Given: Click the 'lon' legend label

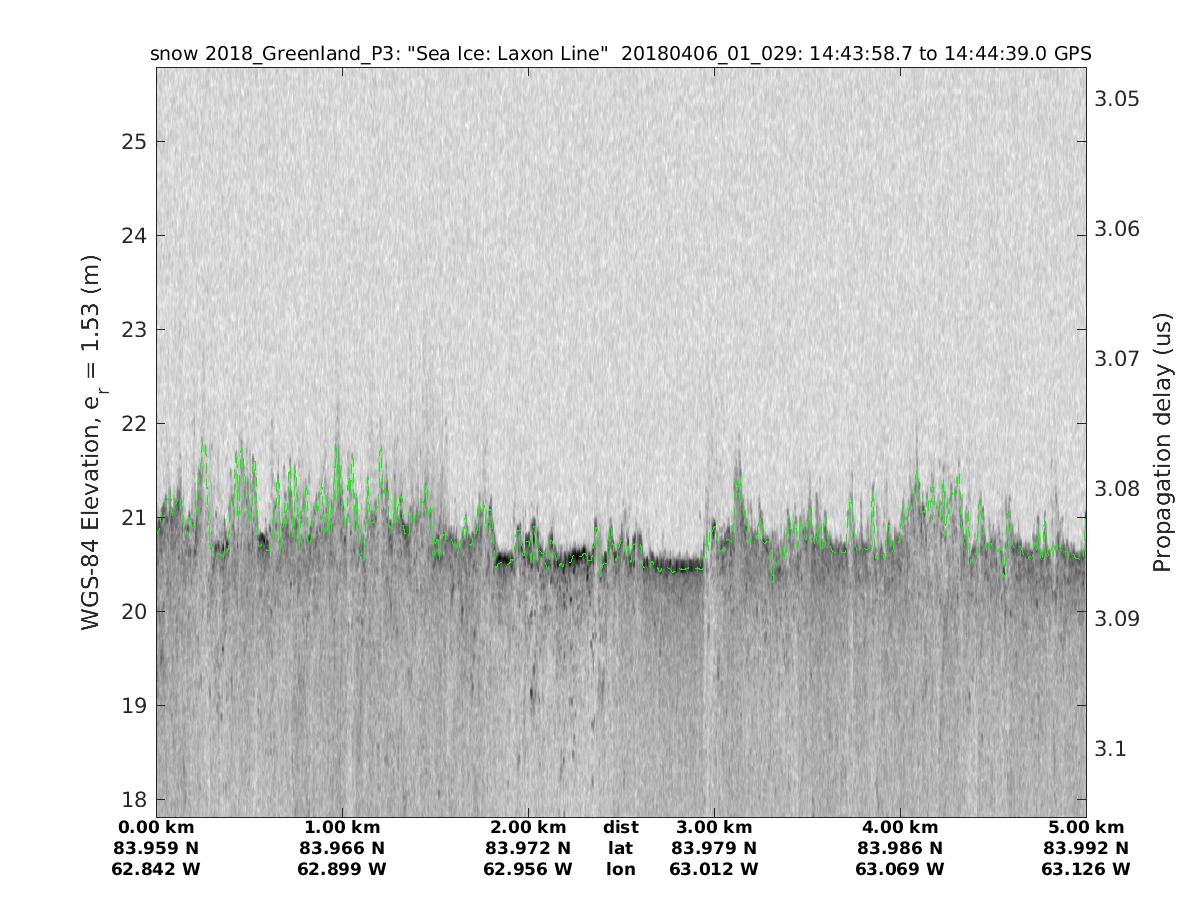Looking at the screenshot, I should tap(620, 869).
